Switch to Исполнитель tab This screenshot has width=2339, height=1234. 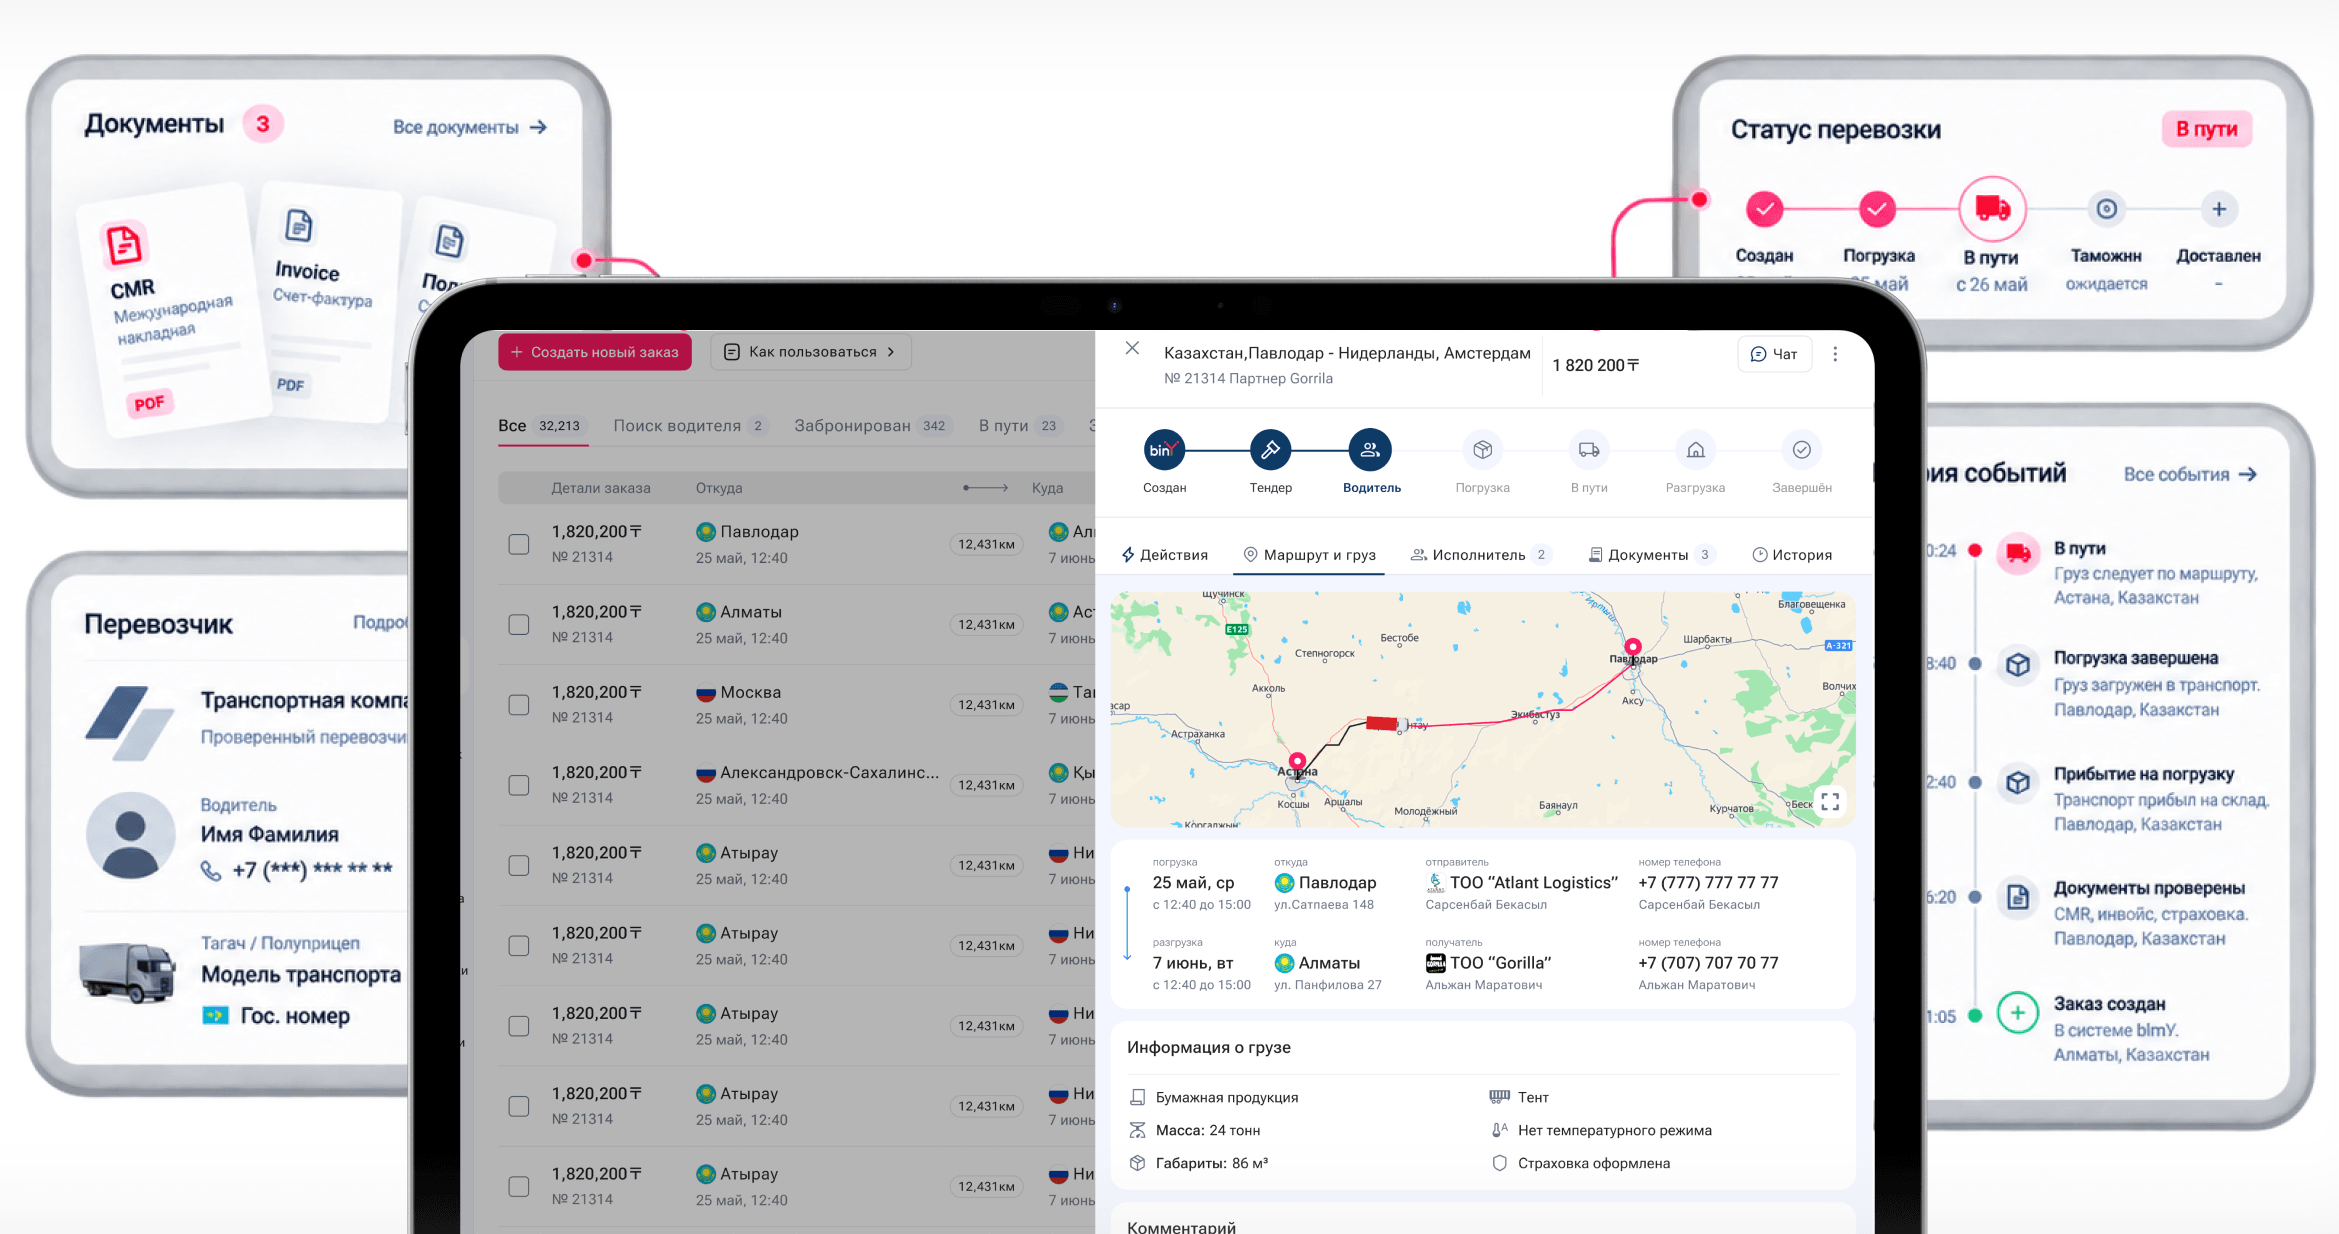tap(1479, 555)
